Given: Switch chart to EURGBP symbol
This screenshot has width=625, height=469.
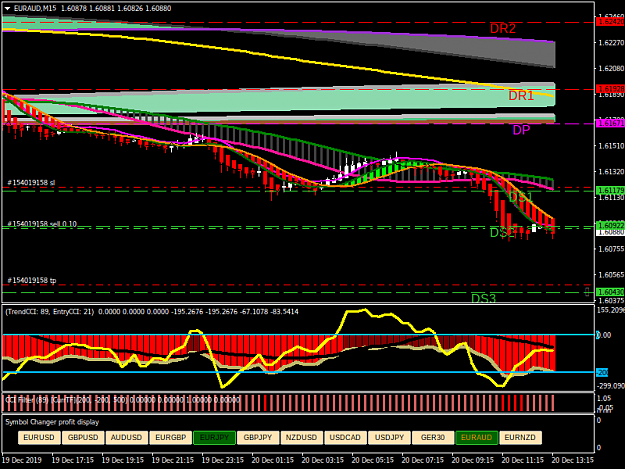Looking at the screenshot, I should 171,437.
